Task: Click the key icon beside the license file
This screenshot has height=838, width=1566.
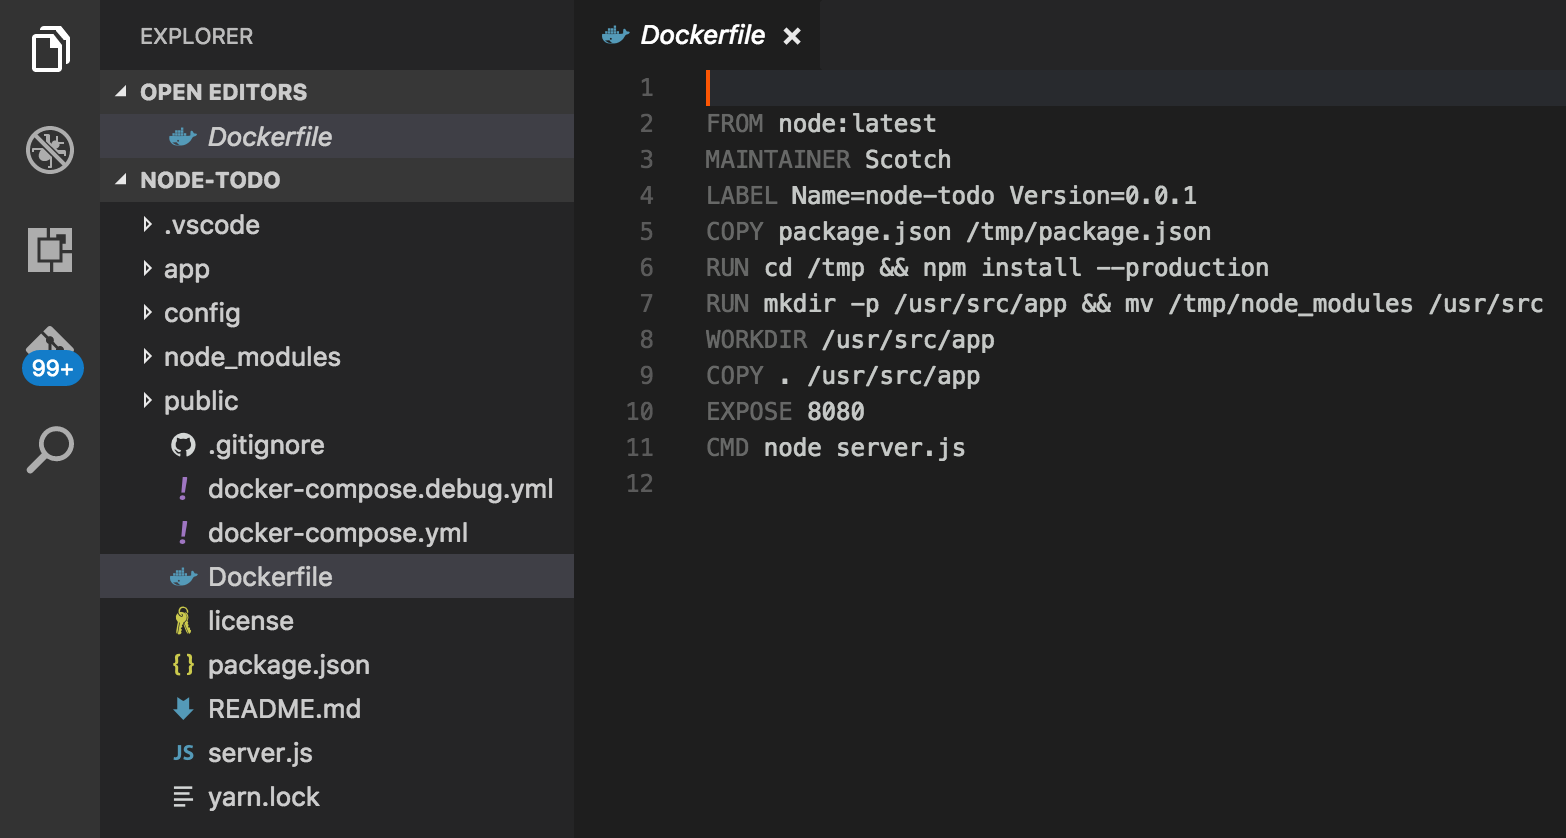Action: tap(183, 621)
